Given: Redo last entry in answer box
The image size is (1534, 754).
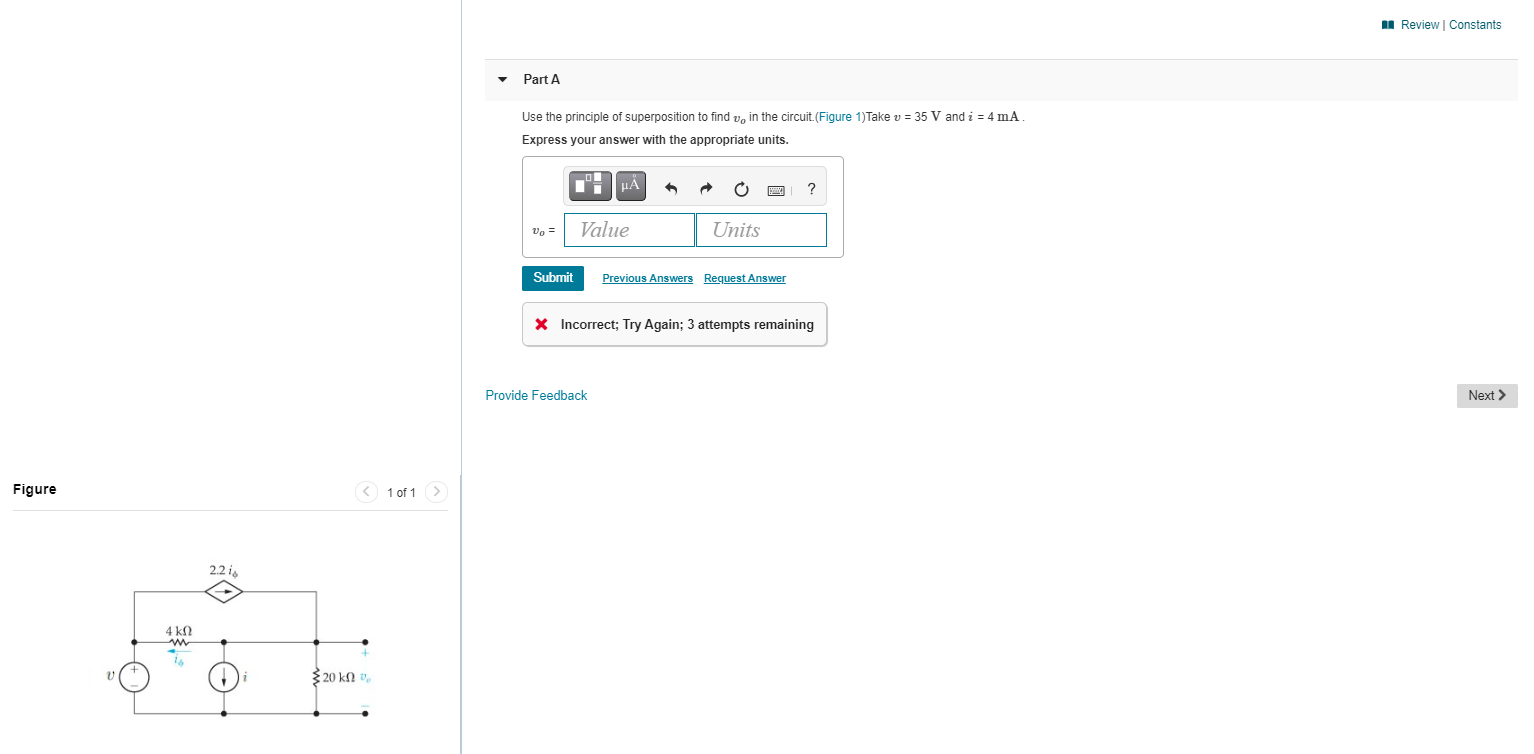Looking at the screenshot, I should 705,189.
